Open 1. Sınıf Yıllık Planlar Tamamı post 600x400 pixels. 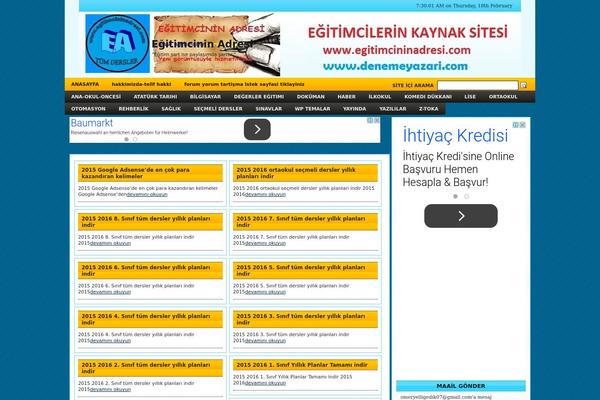click(302, 365)
